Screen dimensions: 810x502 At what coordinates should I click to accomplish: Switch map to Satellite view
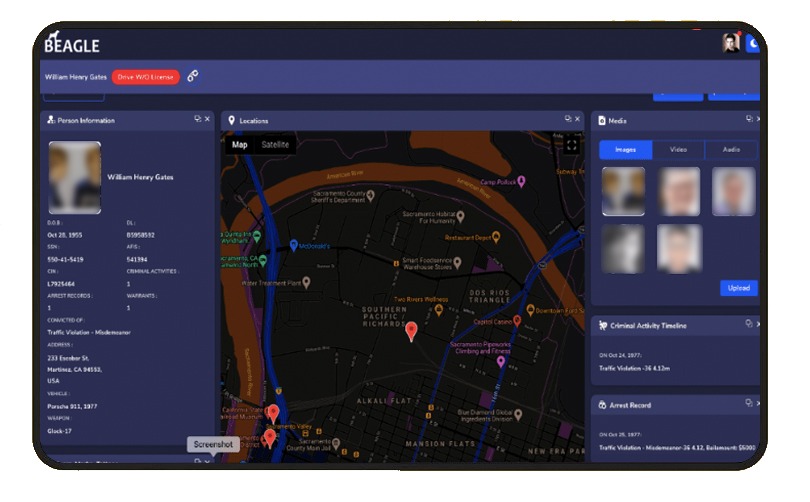coord(275,145)
